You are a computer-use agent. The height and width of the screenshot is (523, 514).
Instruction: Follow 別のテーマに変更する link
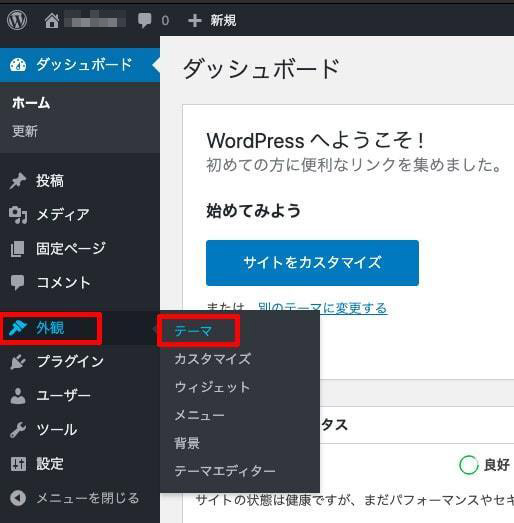tap(323, 308)
